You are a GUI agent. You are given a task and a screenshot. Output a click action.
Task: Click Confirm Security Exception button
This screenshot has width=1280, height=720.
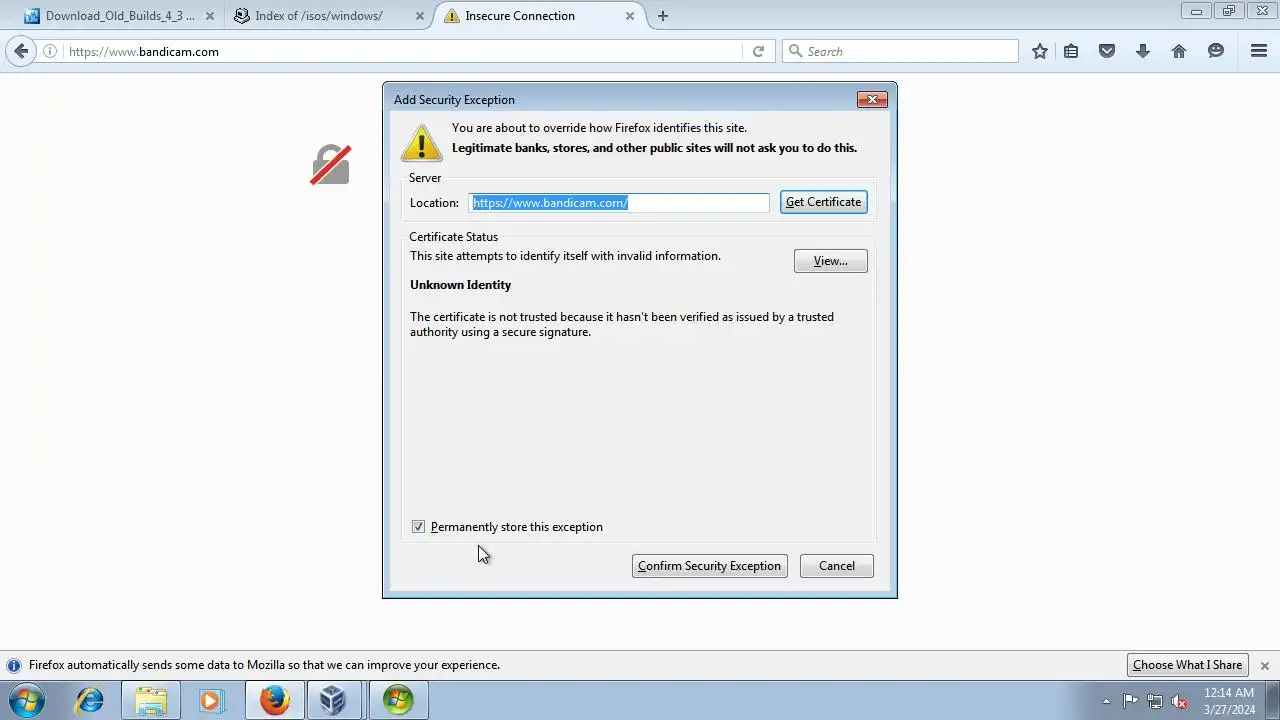tap(710, 566)
